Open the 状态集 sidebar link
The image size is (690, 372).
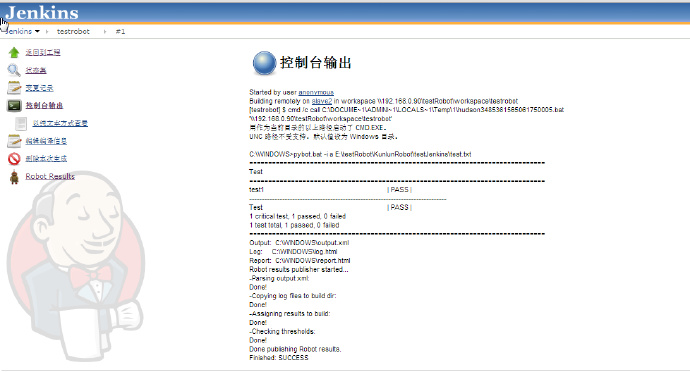tap(36, 70)
